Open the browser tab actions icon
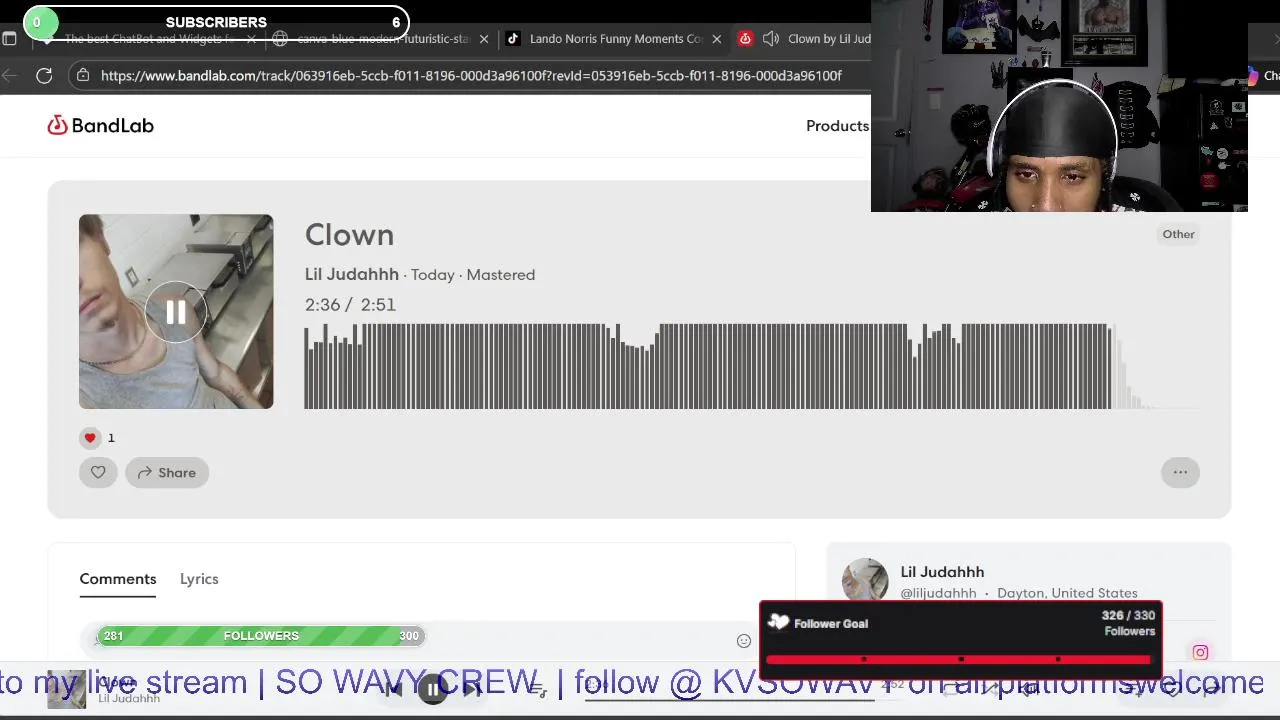1280x720 pixels. tap(9, 39)
